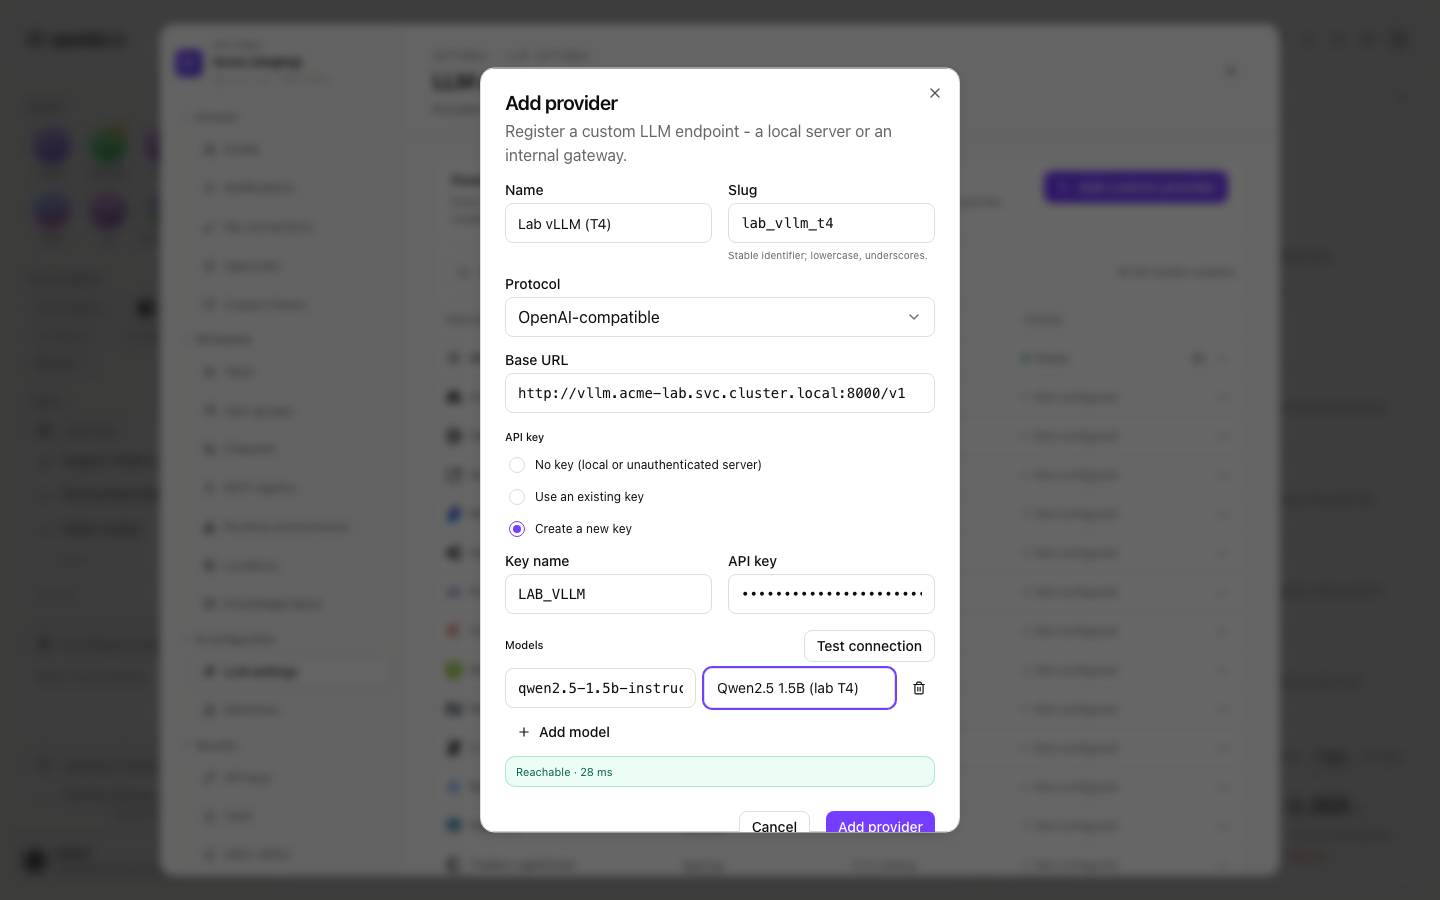Click the Reachable 28 ms status banner
Image resolution: width=1440 pixels, height=900 pixels.
(720, 772)
